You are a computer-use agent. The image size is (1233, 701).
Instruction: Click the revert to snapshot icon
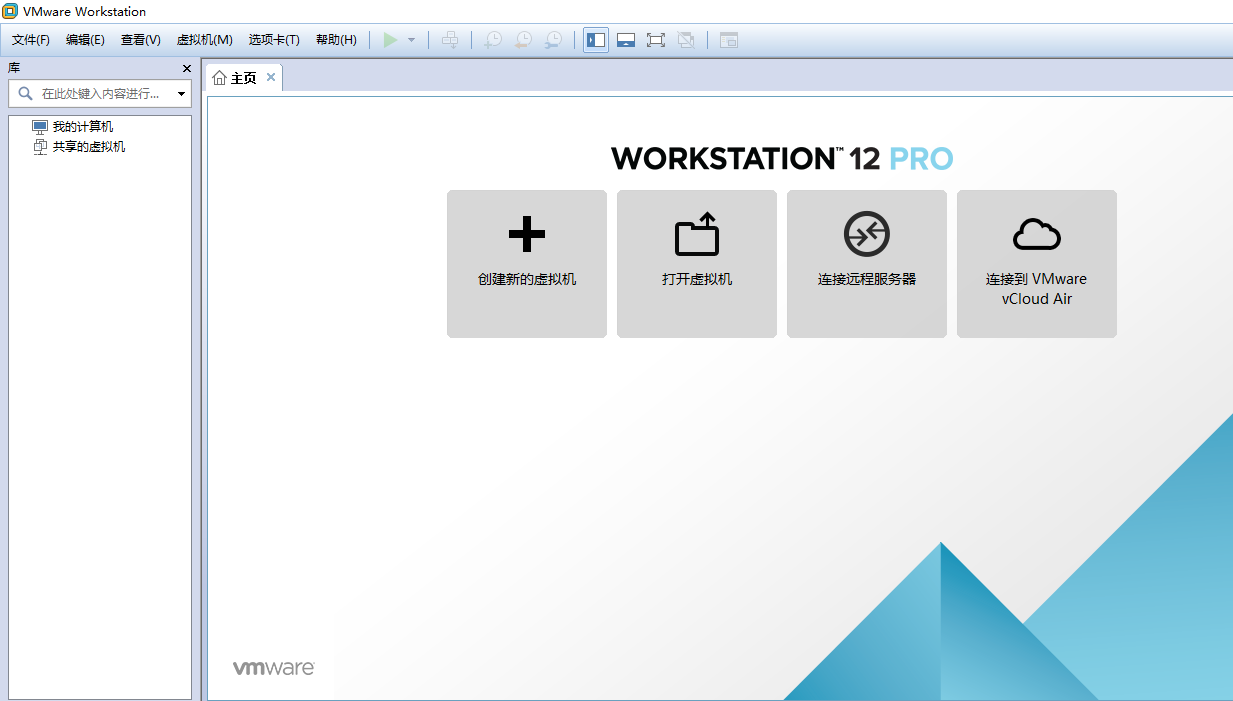click(x=523, y=40)
